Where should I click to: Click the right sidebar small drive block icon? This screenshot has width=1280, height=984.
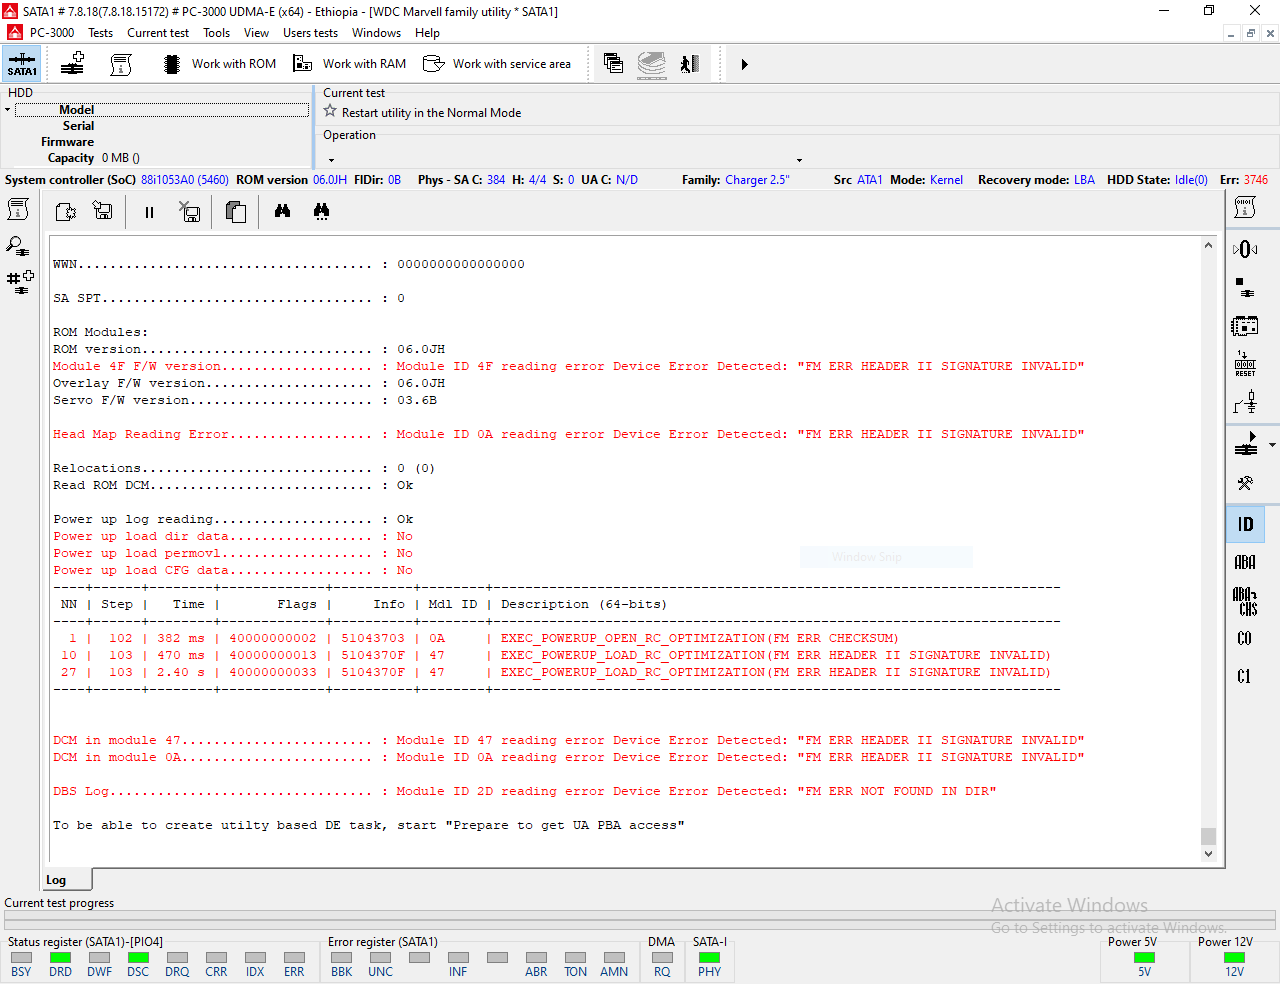coord(1245,288)
